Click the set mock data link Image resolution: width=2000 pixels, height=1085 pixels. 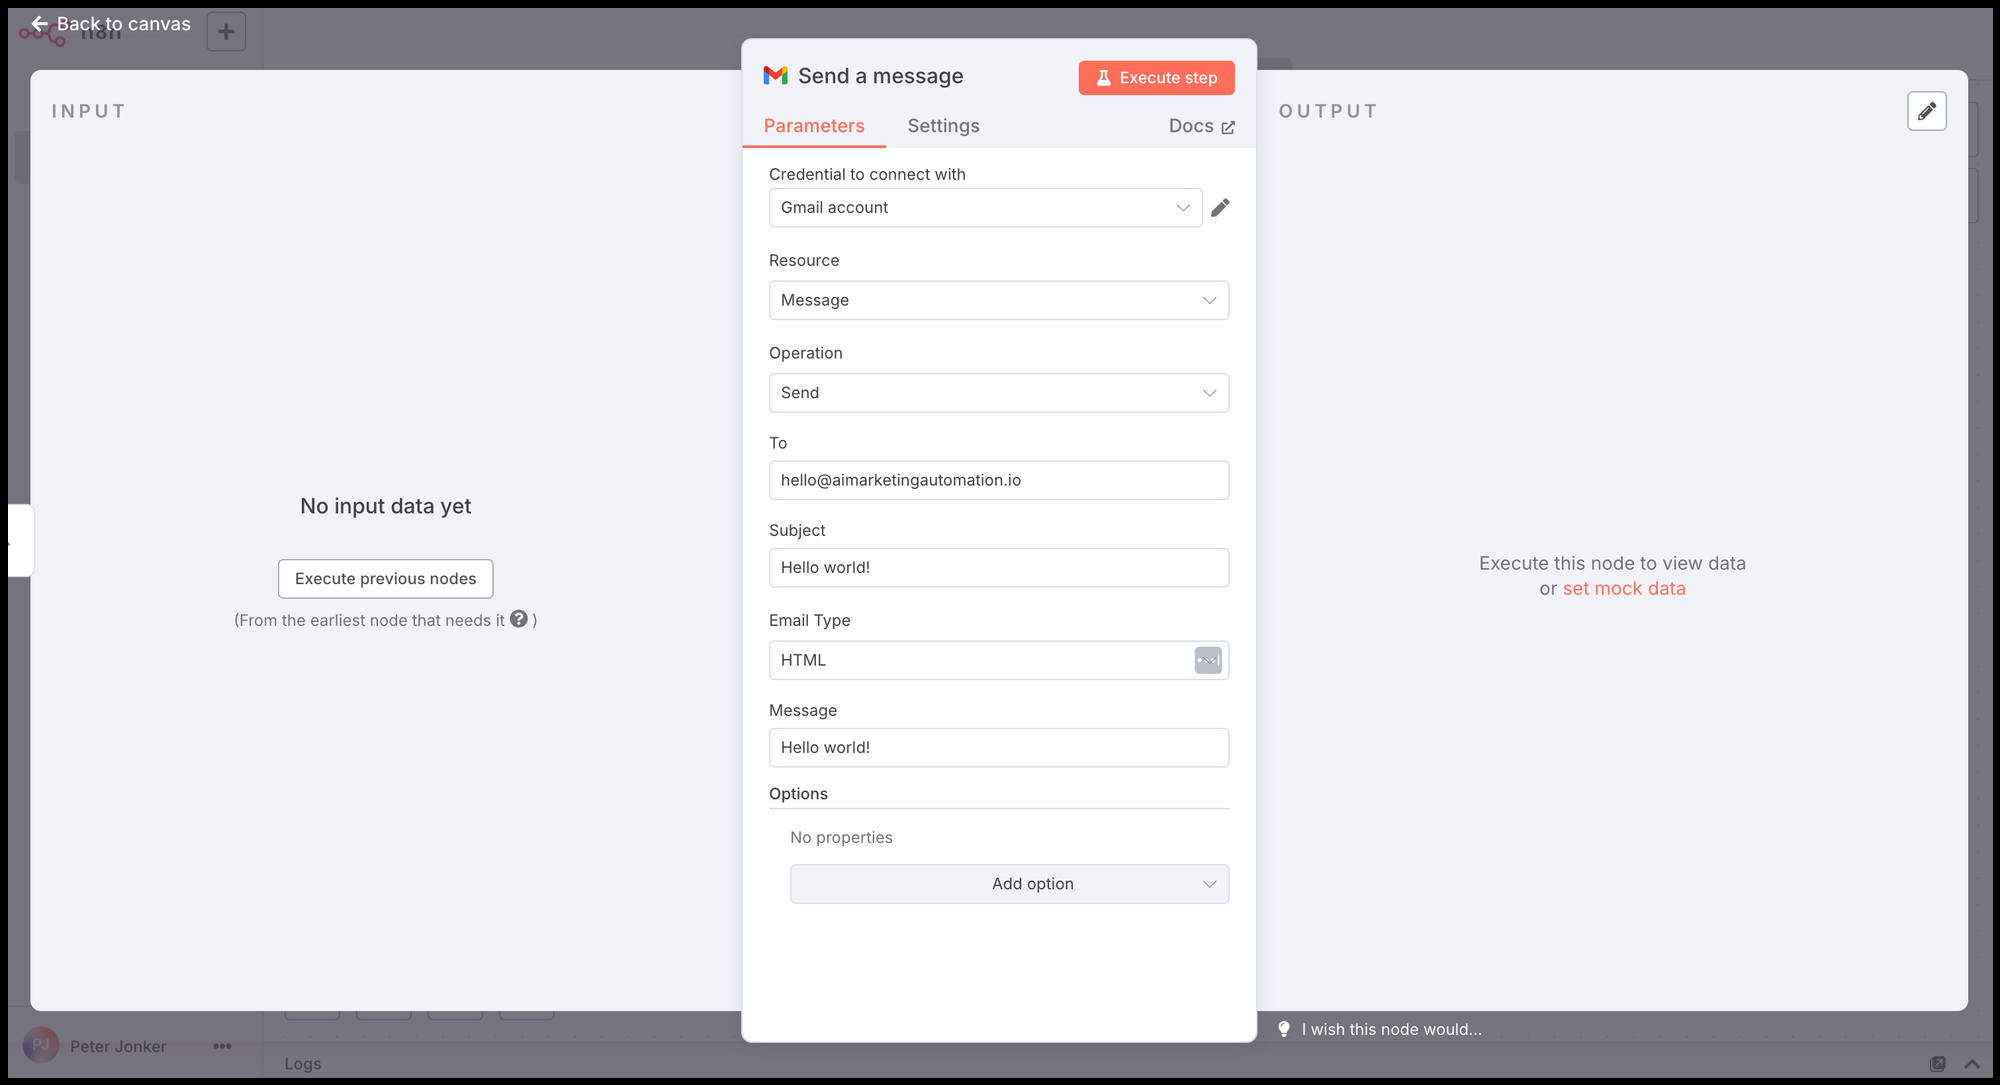(1623, 589)
